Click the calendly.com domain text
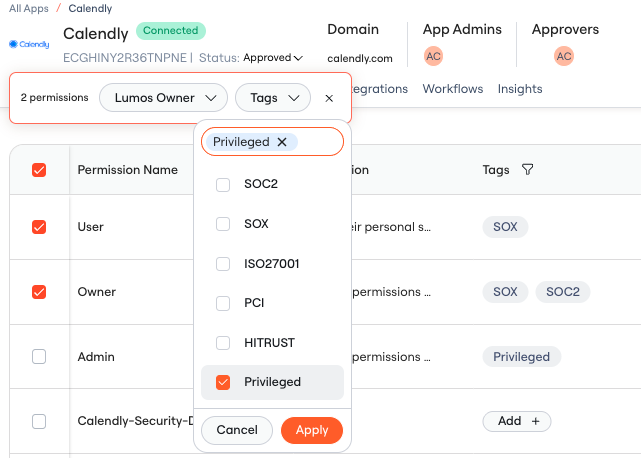The height and width of the screenshot is (458, 641). point(360,58)
